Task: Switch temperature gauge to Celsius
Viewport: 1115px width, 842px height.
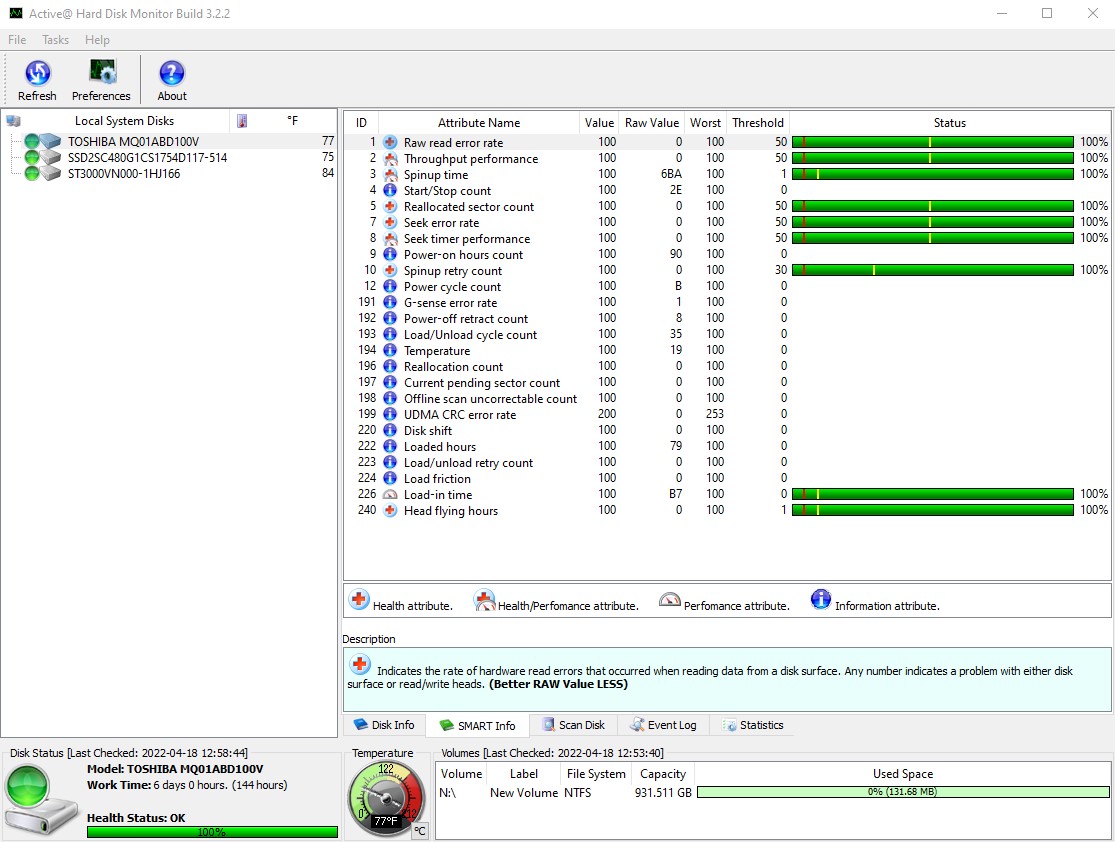Action: pyautogui.click(x=420, y=831)
